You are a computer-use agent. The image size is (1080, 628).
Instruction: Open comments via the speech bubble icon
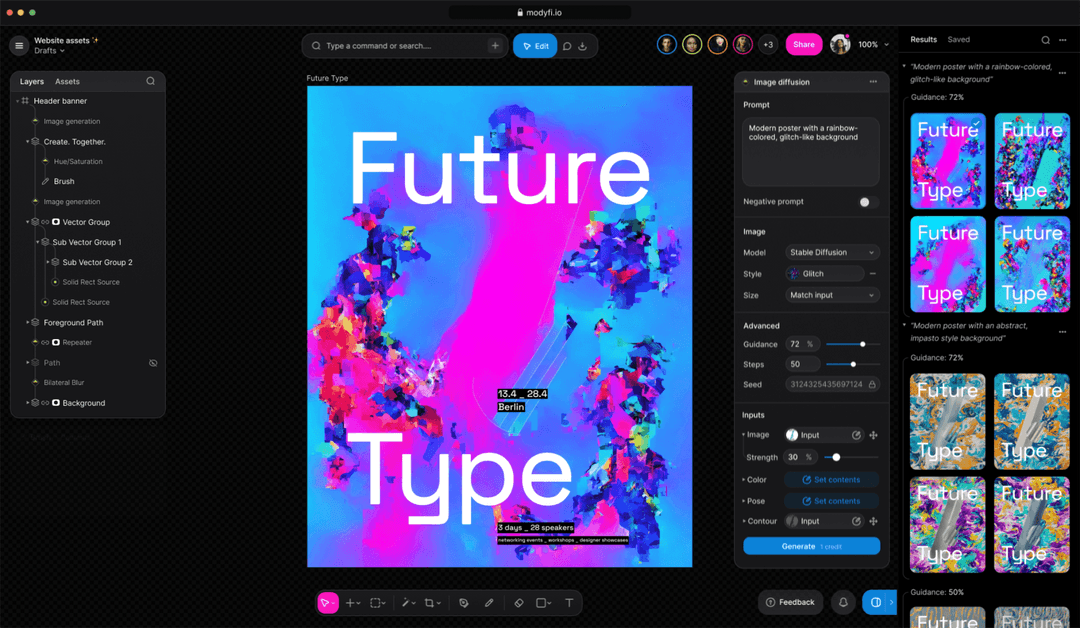pos(567,46)
